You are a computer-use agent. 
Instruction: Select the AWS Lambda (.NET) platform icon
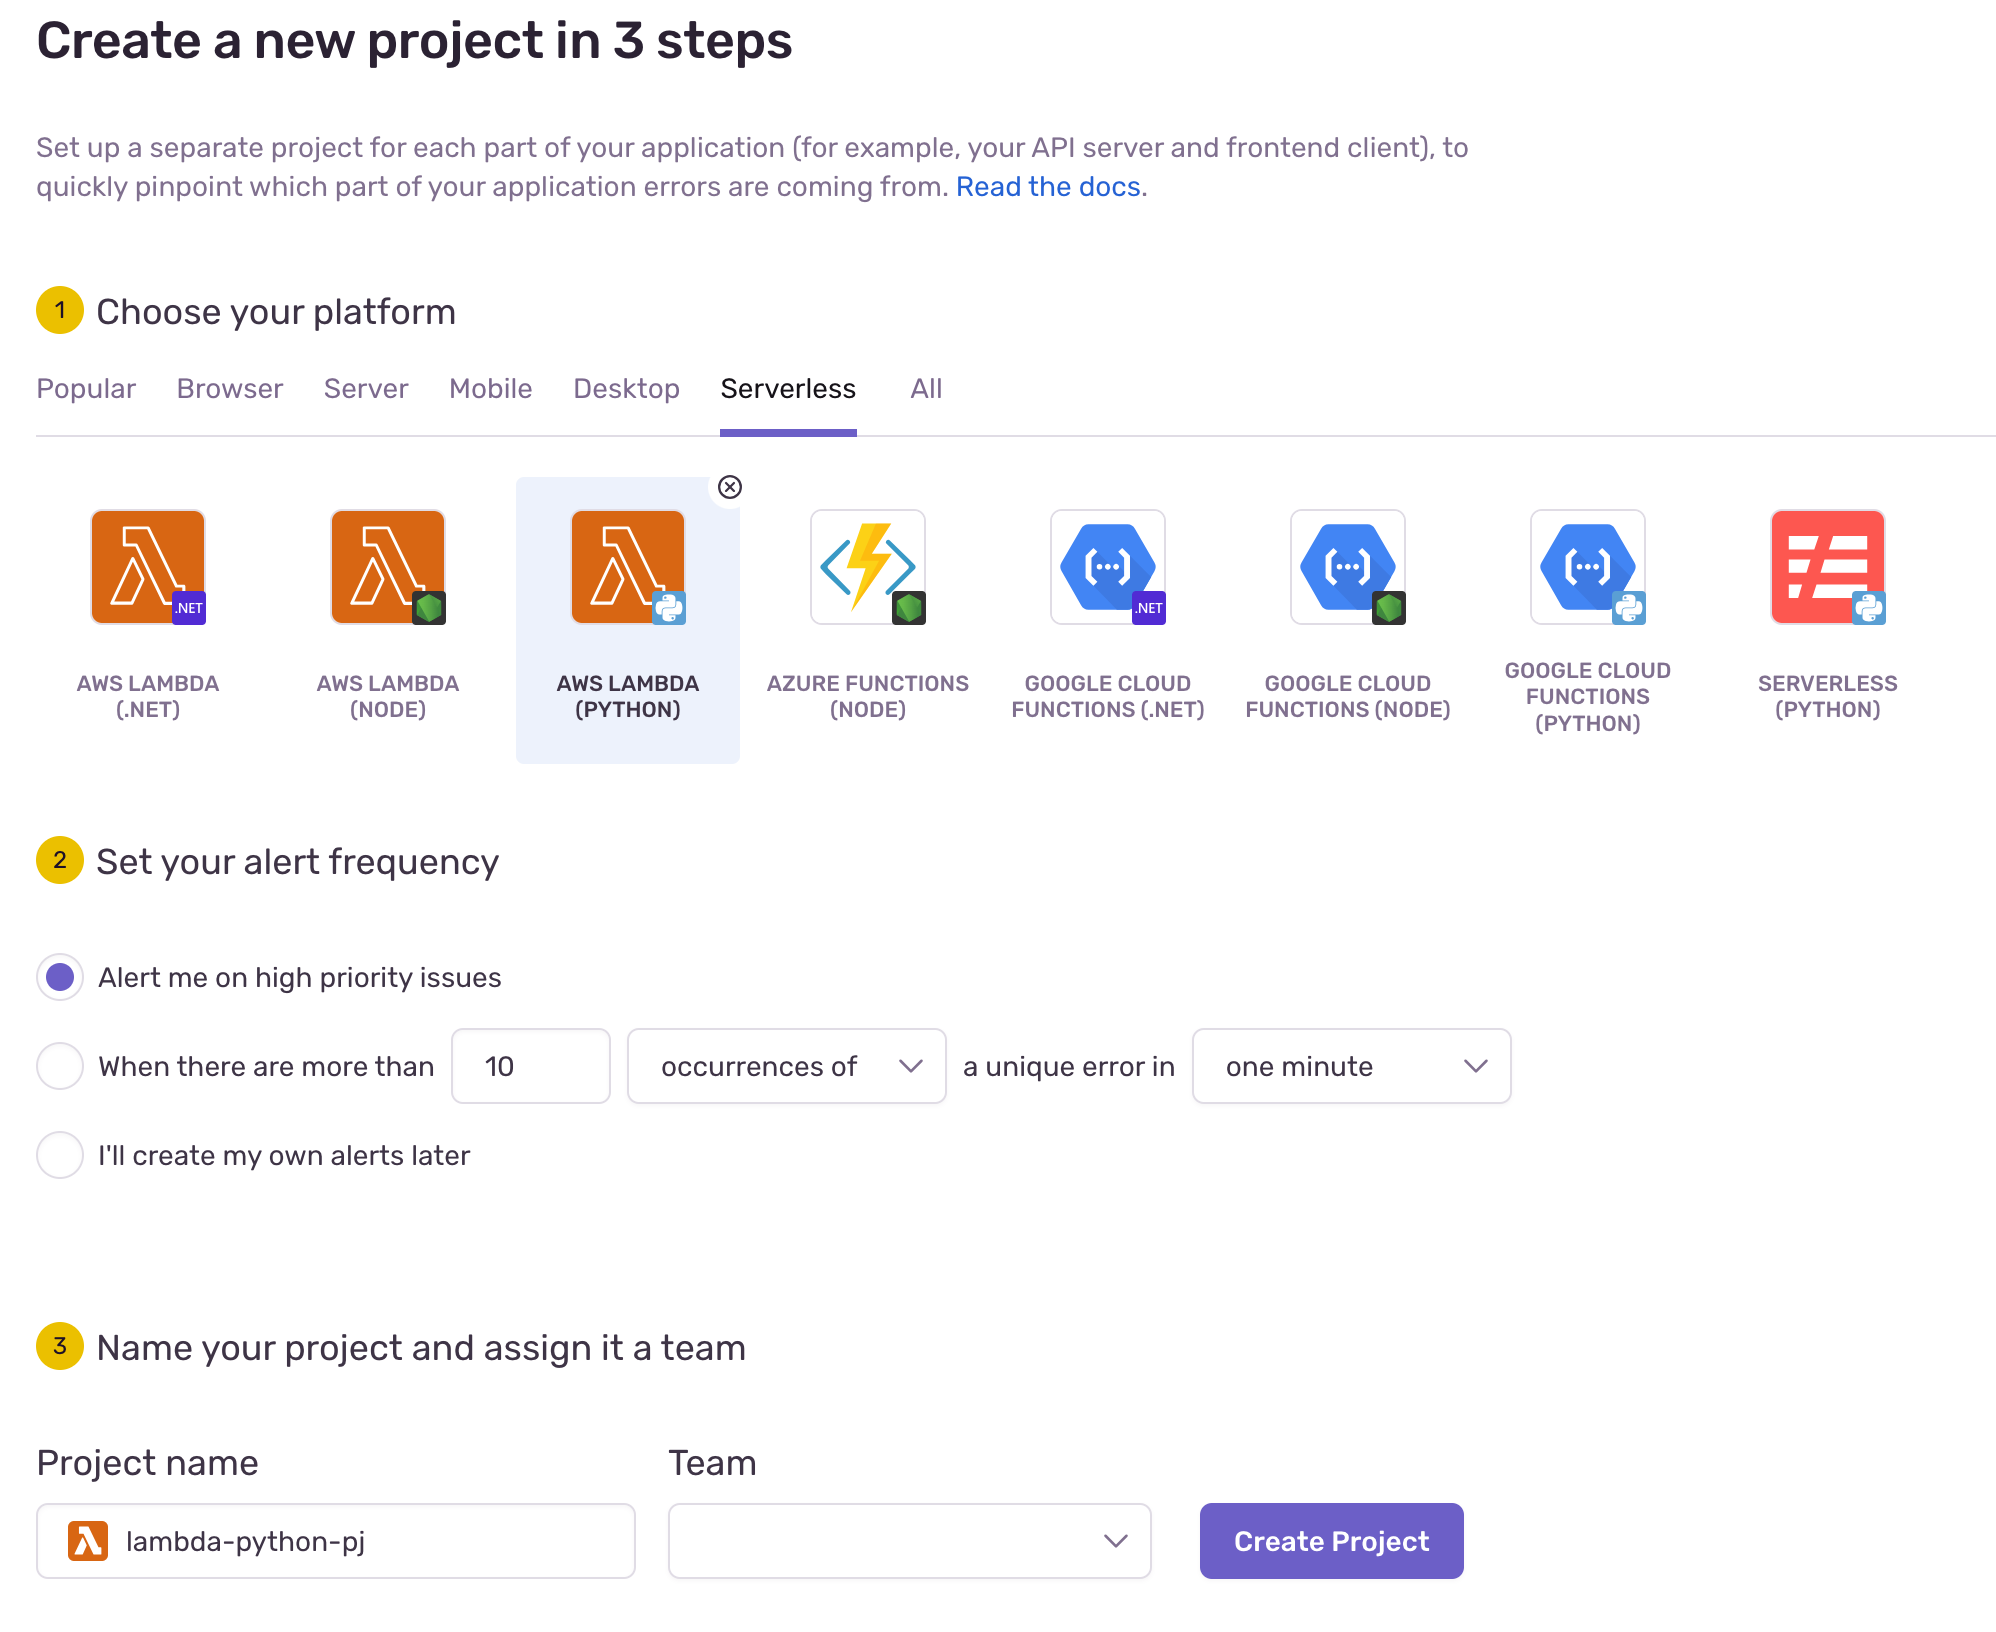coord(148,567)
